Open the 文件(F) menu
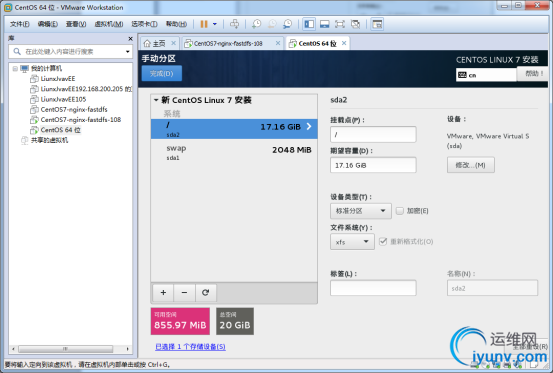Viewport: 553px width, 373px height. click(x=19, y=24)
